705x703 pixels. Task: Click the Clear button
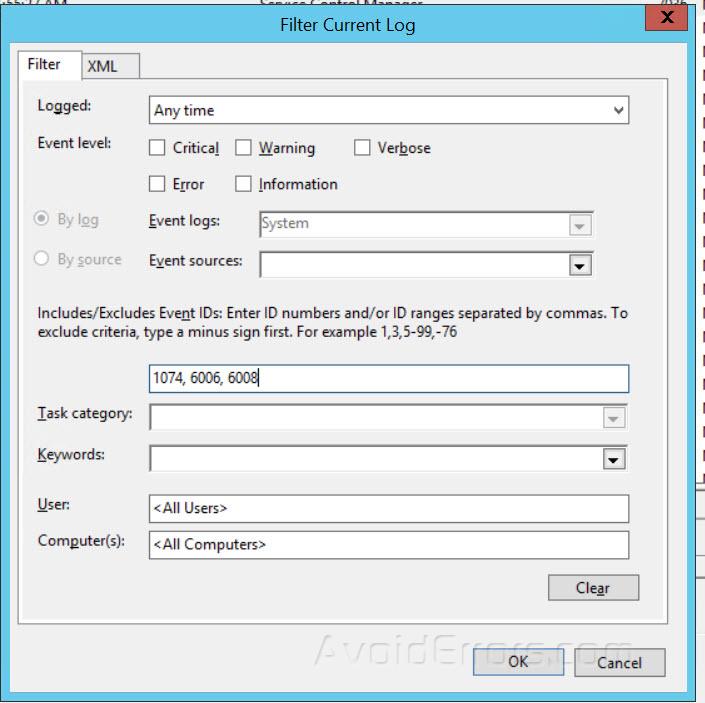pos(593,587)
